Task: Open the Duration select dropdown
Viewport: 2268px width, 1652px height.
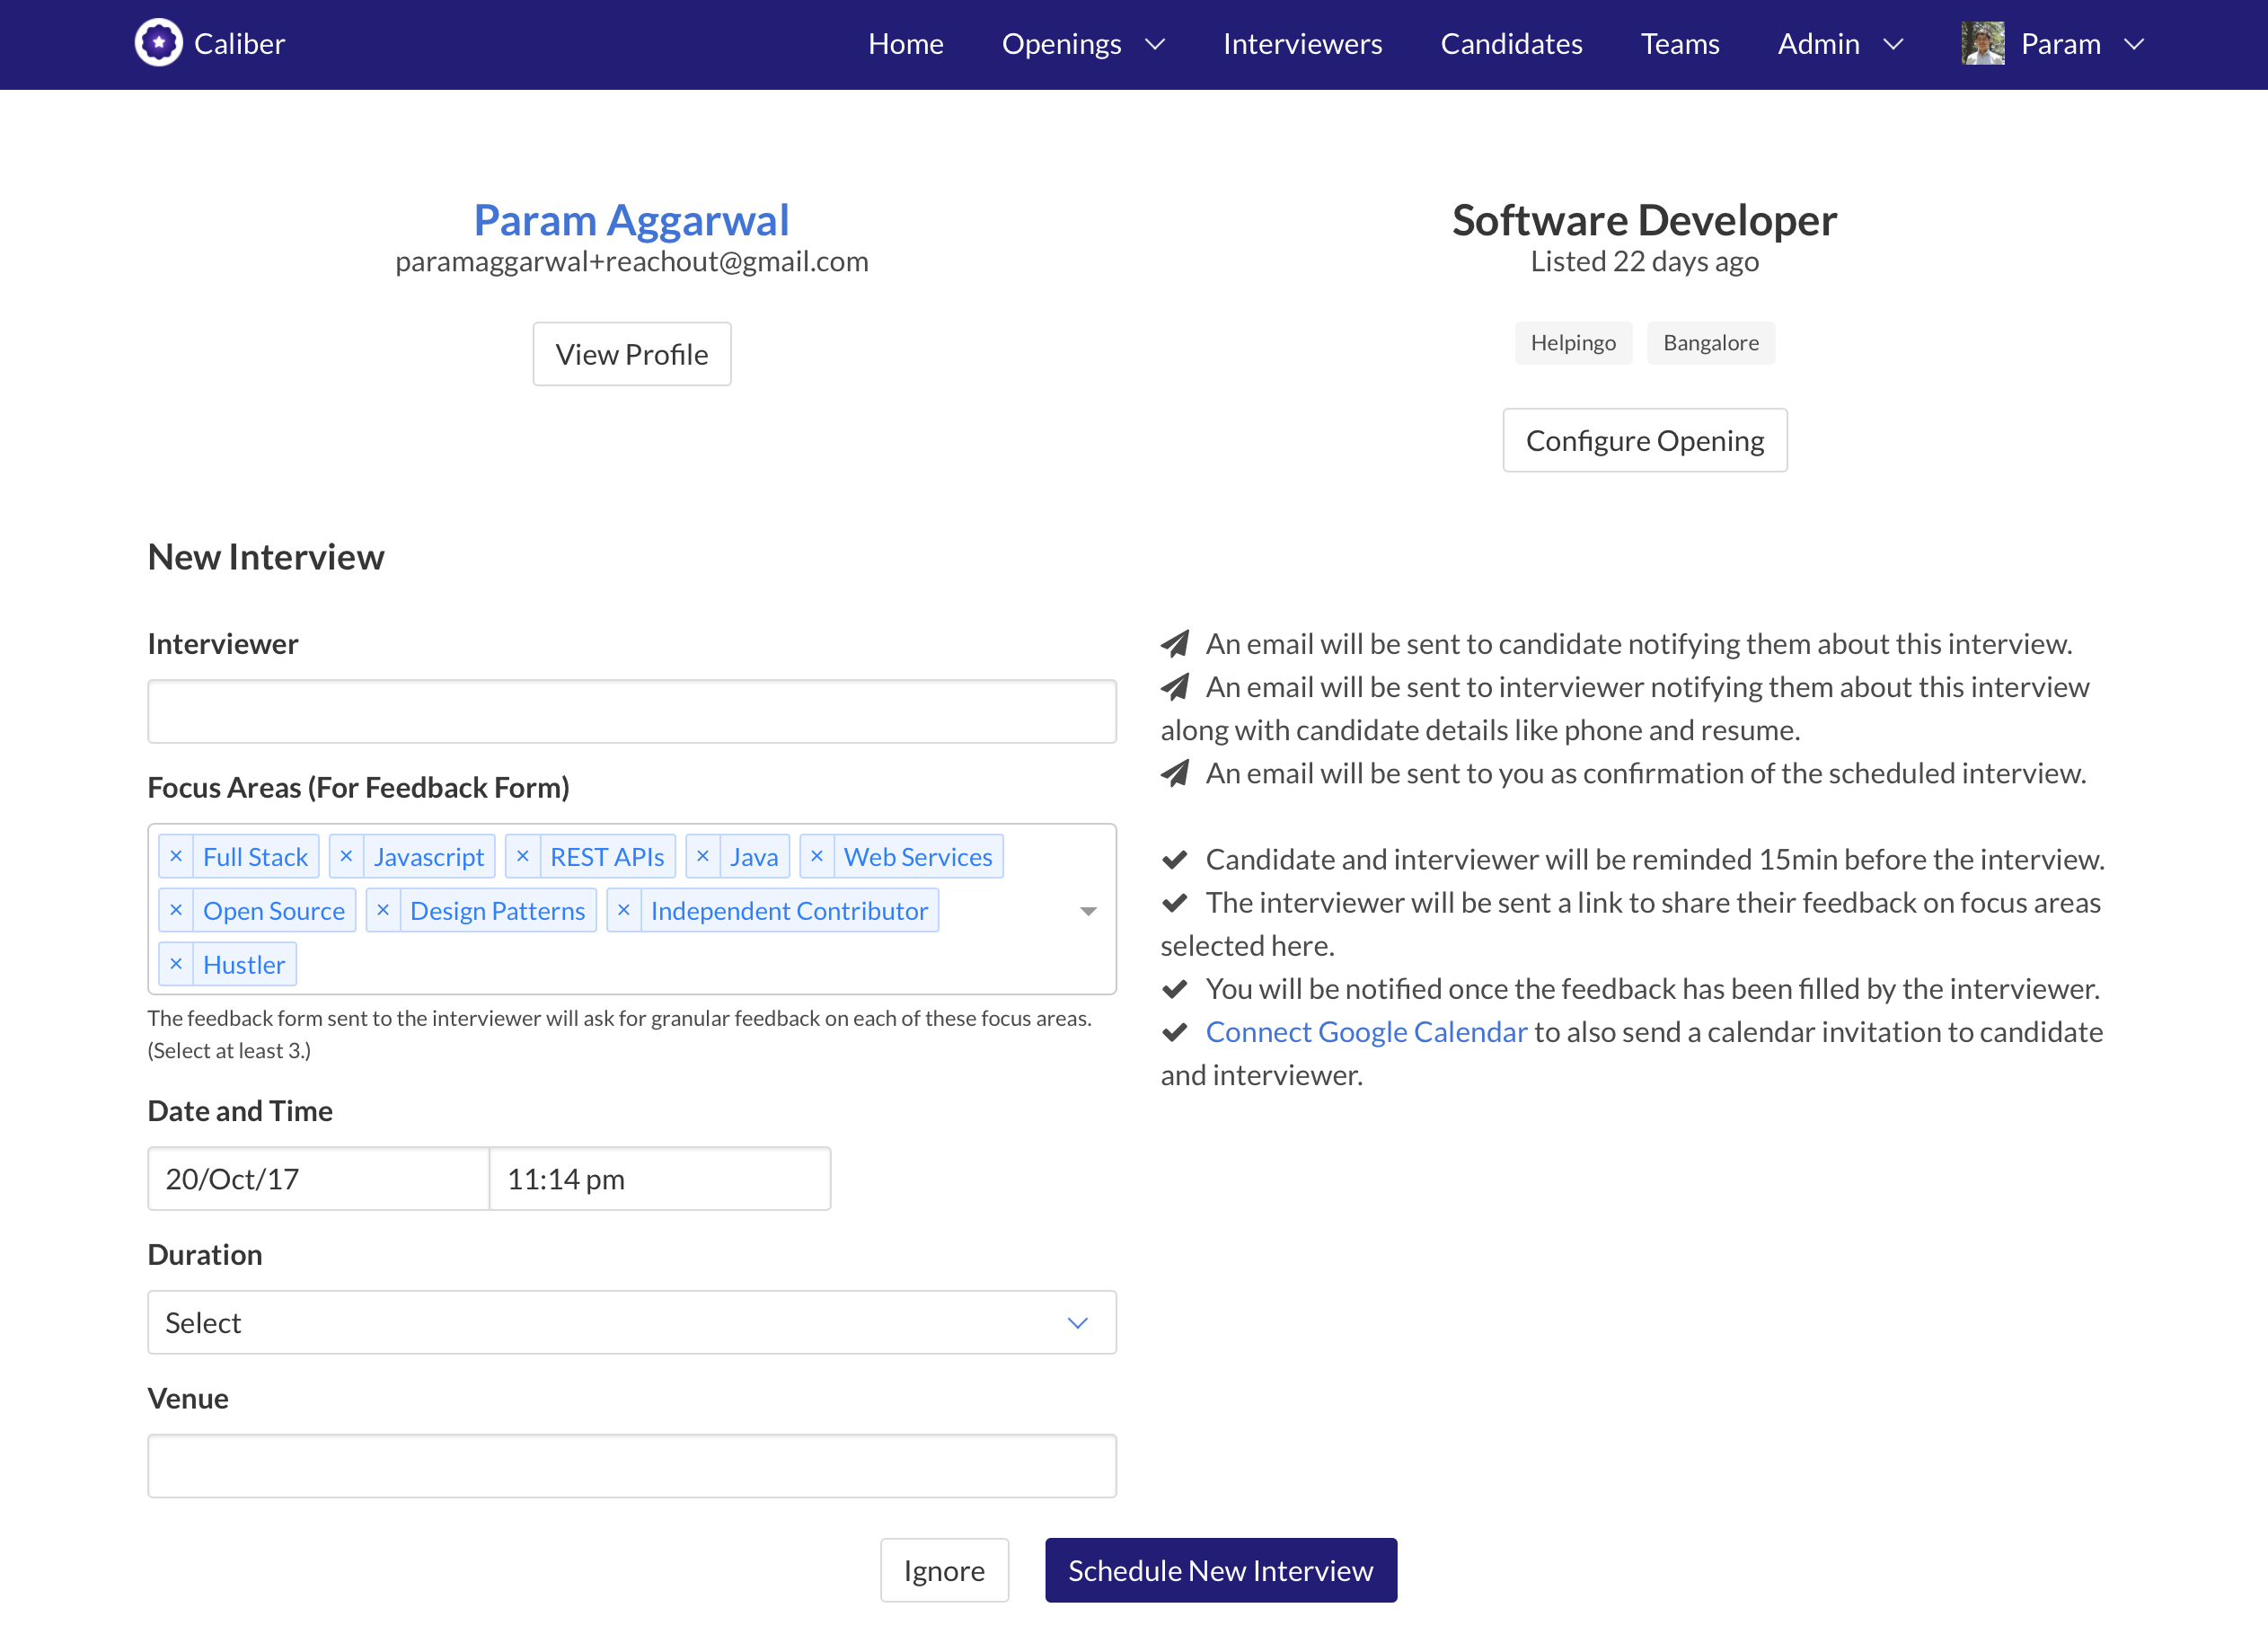Action: click(x=631, y=1323)
